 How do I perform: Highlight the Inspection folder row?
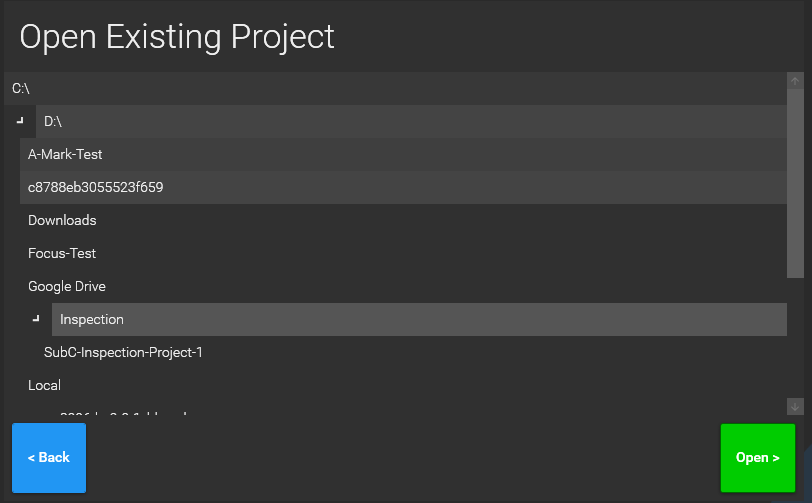(418, 319)
